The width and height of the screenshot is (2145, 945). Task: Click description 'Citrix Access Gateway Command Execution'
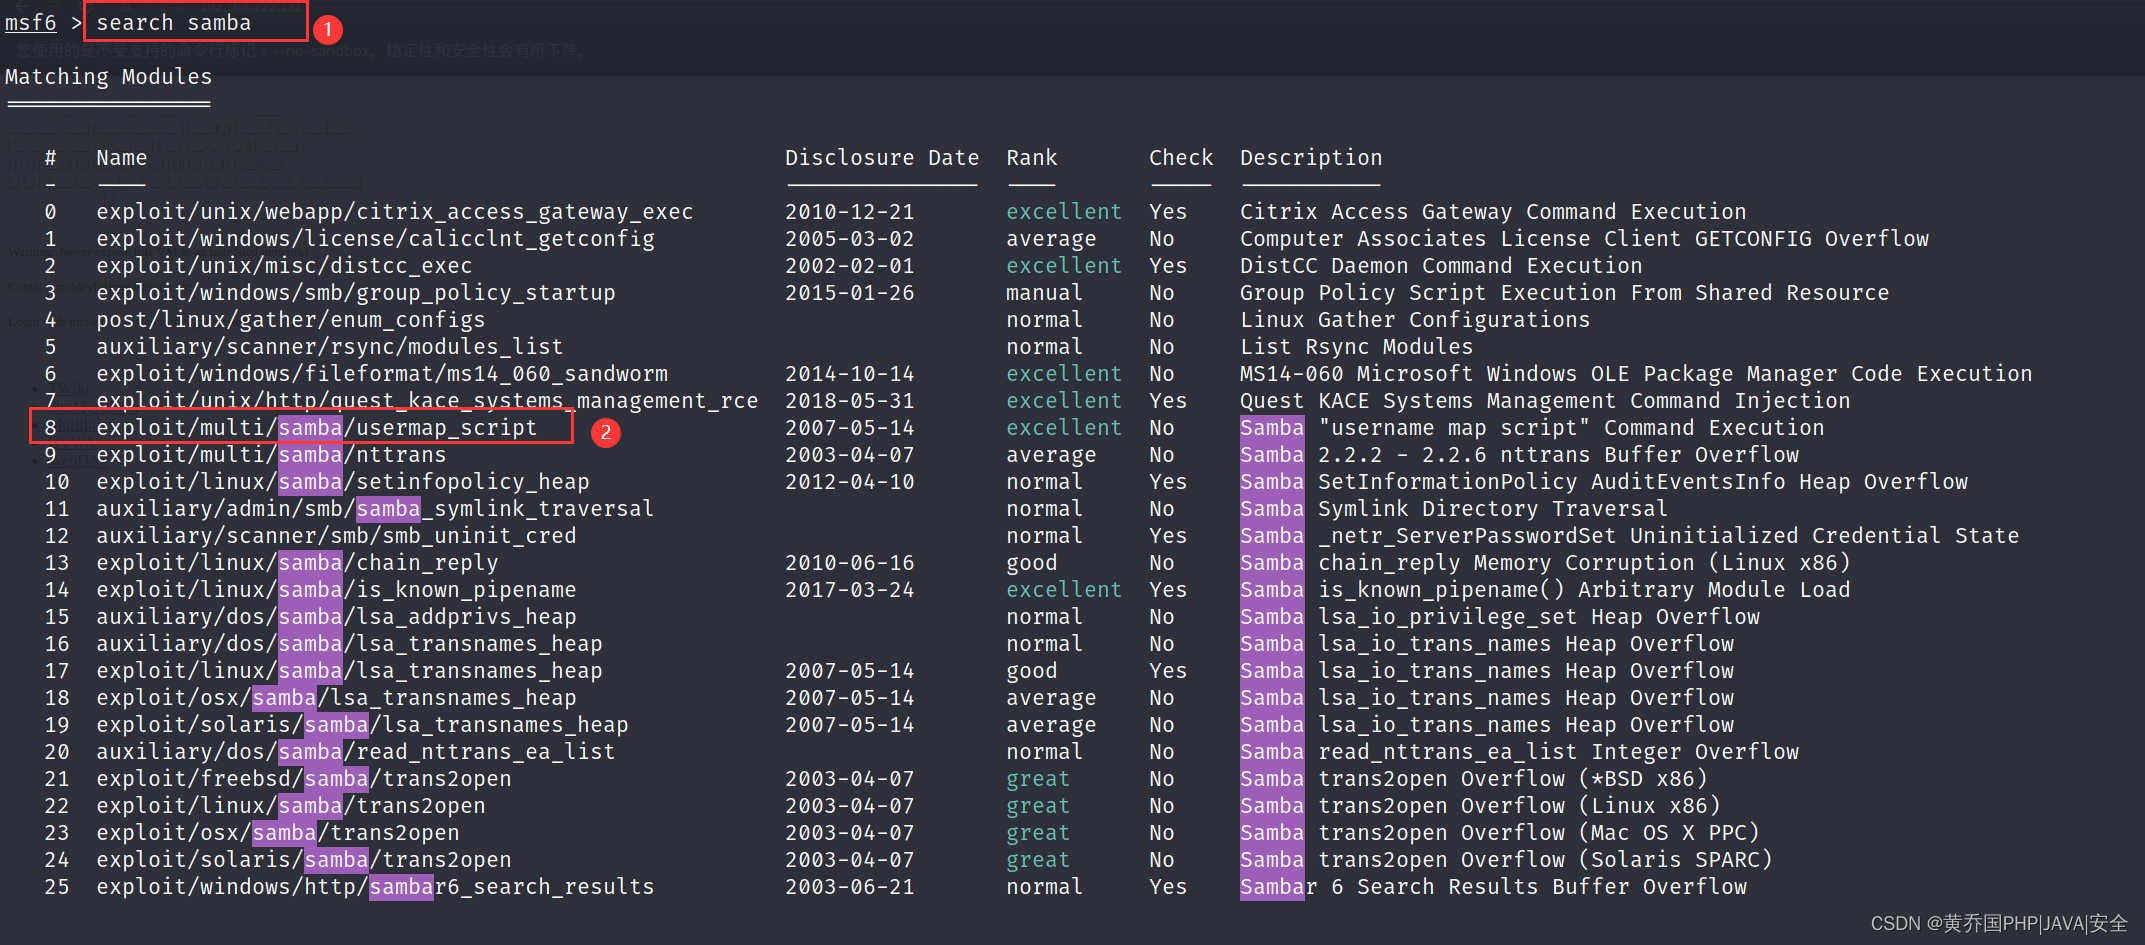[x=1493, y=212]
